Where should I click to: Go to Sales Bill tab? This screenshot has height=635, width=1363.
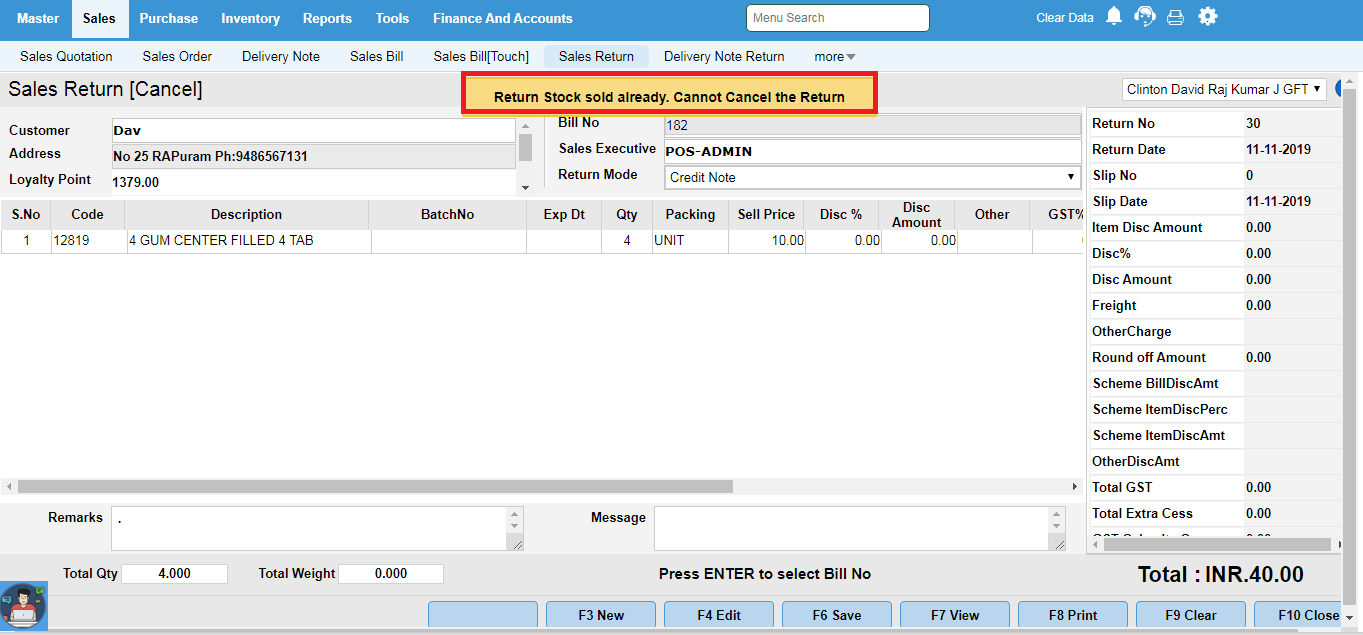[x=377, y=56]
